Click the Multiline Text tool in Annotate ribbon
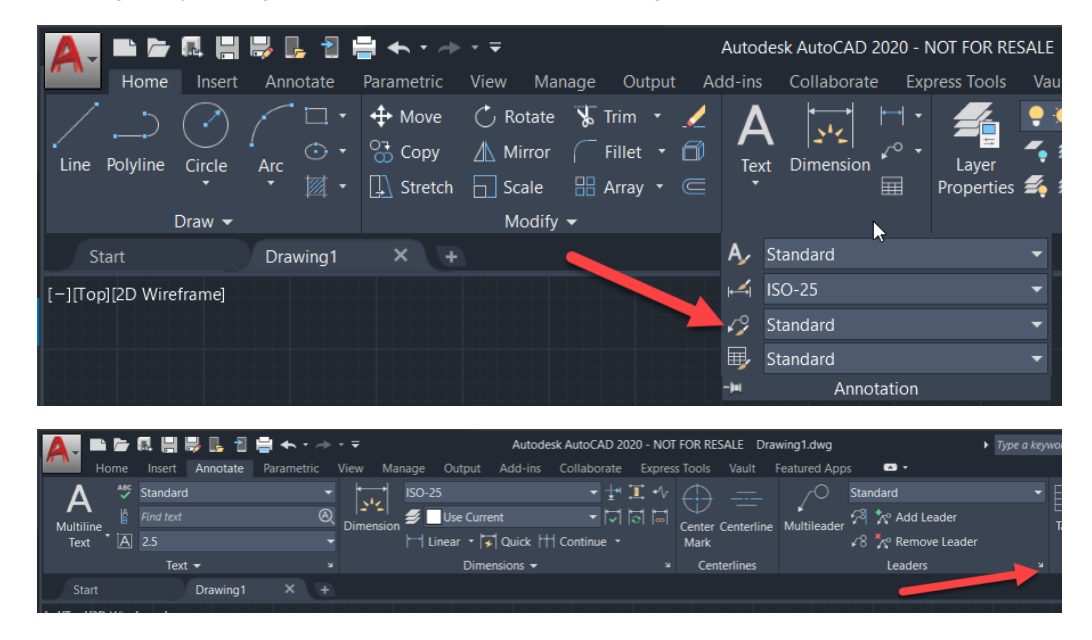The height and width of the screenshot is (640, 1092). click(x=79, y=517)
